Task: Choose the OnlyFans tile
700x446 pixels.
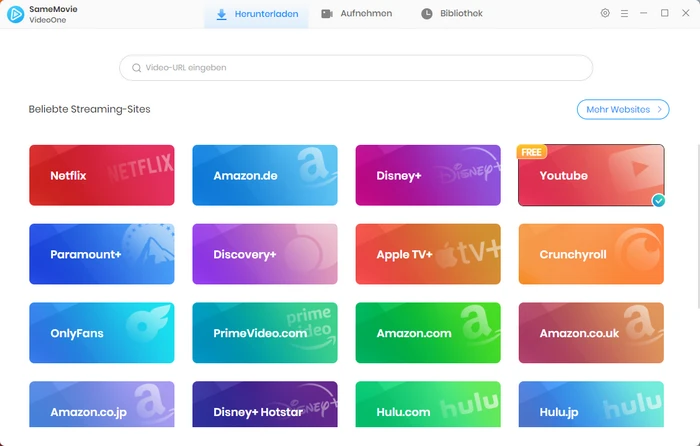Action: click(x=101, y=333)
